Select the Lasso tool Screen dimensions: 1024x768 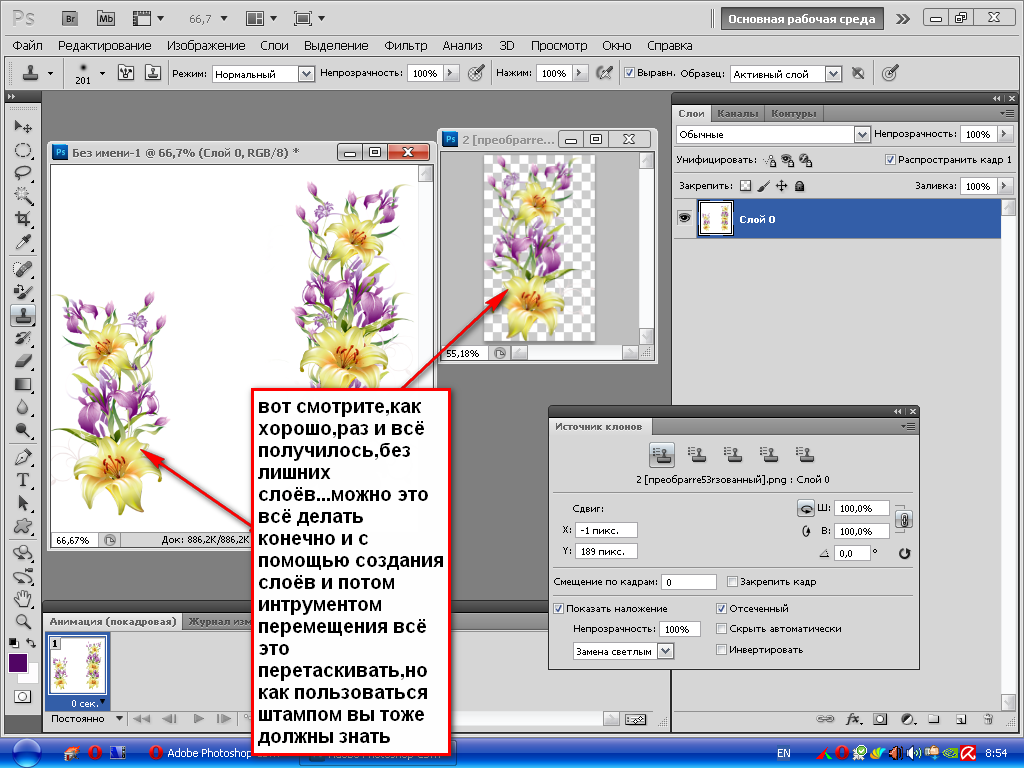point(22,173)
